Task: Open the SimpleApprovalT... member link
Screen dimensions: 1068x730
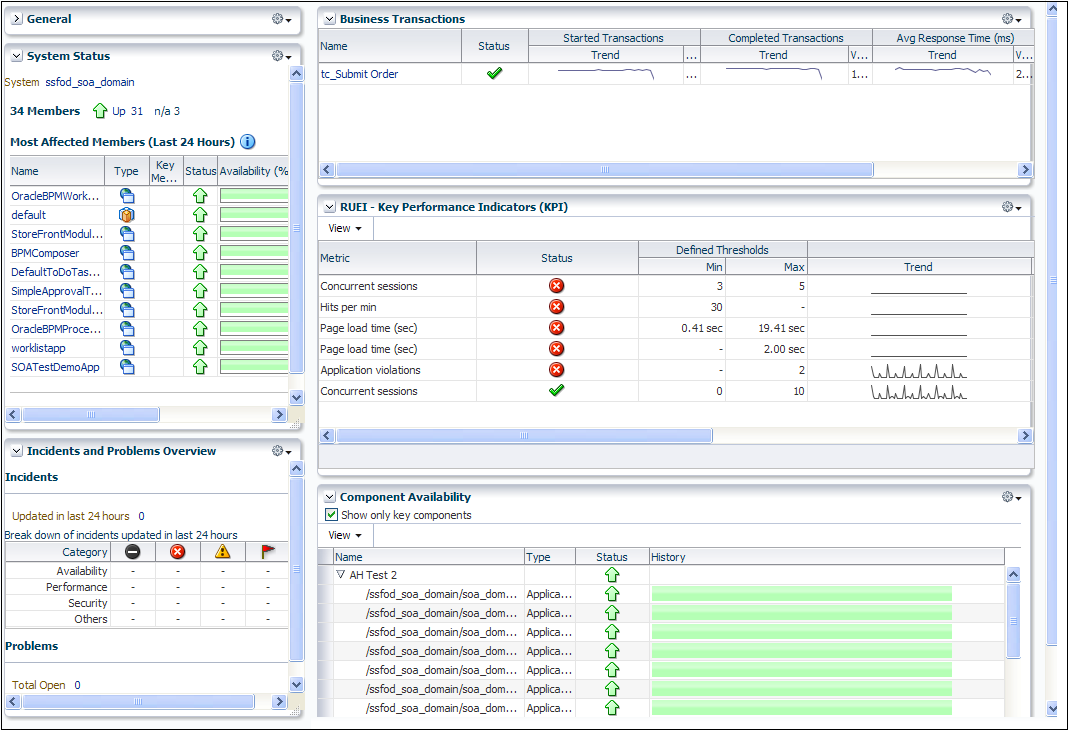Action: click(x=57, y=291)
